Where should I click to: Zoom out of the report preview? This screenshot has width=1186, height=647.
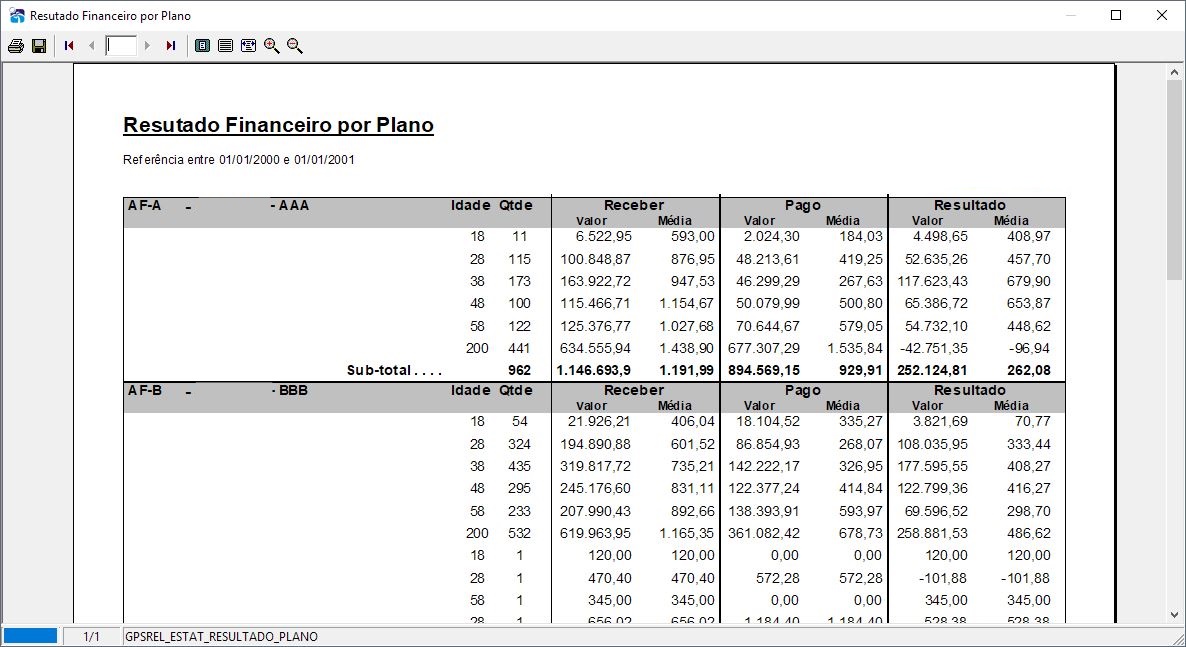point(295,46)
